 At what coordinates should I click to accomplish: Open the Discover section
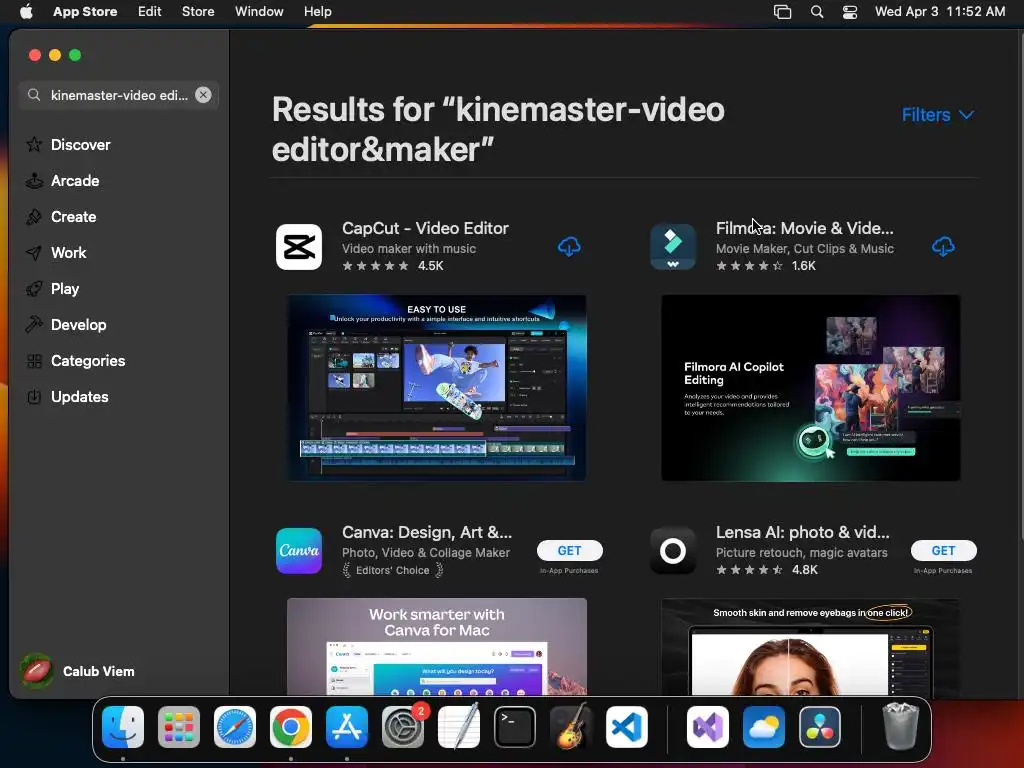(80, 144)
